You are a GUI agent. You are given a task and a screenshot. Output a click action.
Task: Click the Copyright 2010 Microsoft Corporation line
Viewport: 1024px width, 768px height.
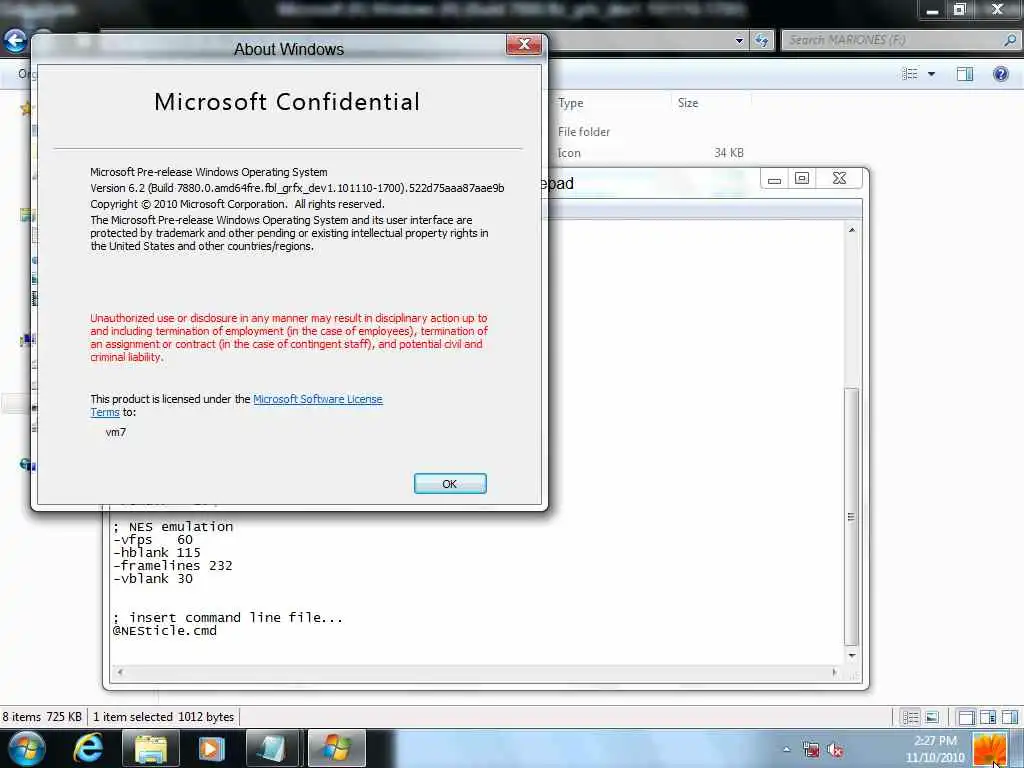pyautogui.click(x=237, y=204)
